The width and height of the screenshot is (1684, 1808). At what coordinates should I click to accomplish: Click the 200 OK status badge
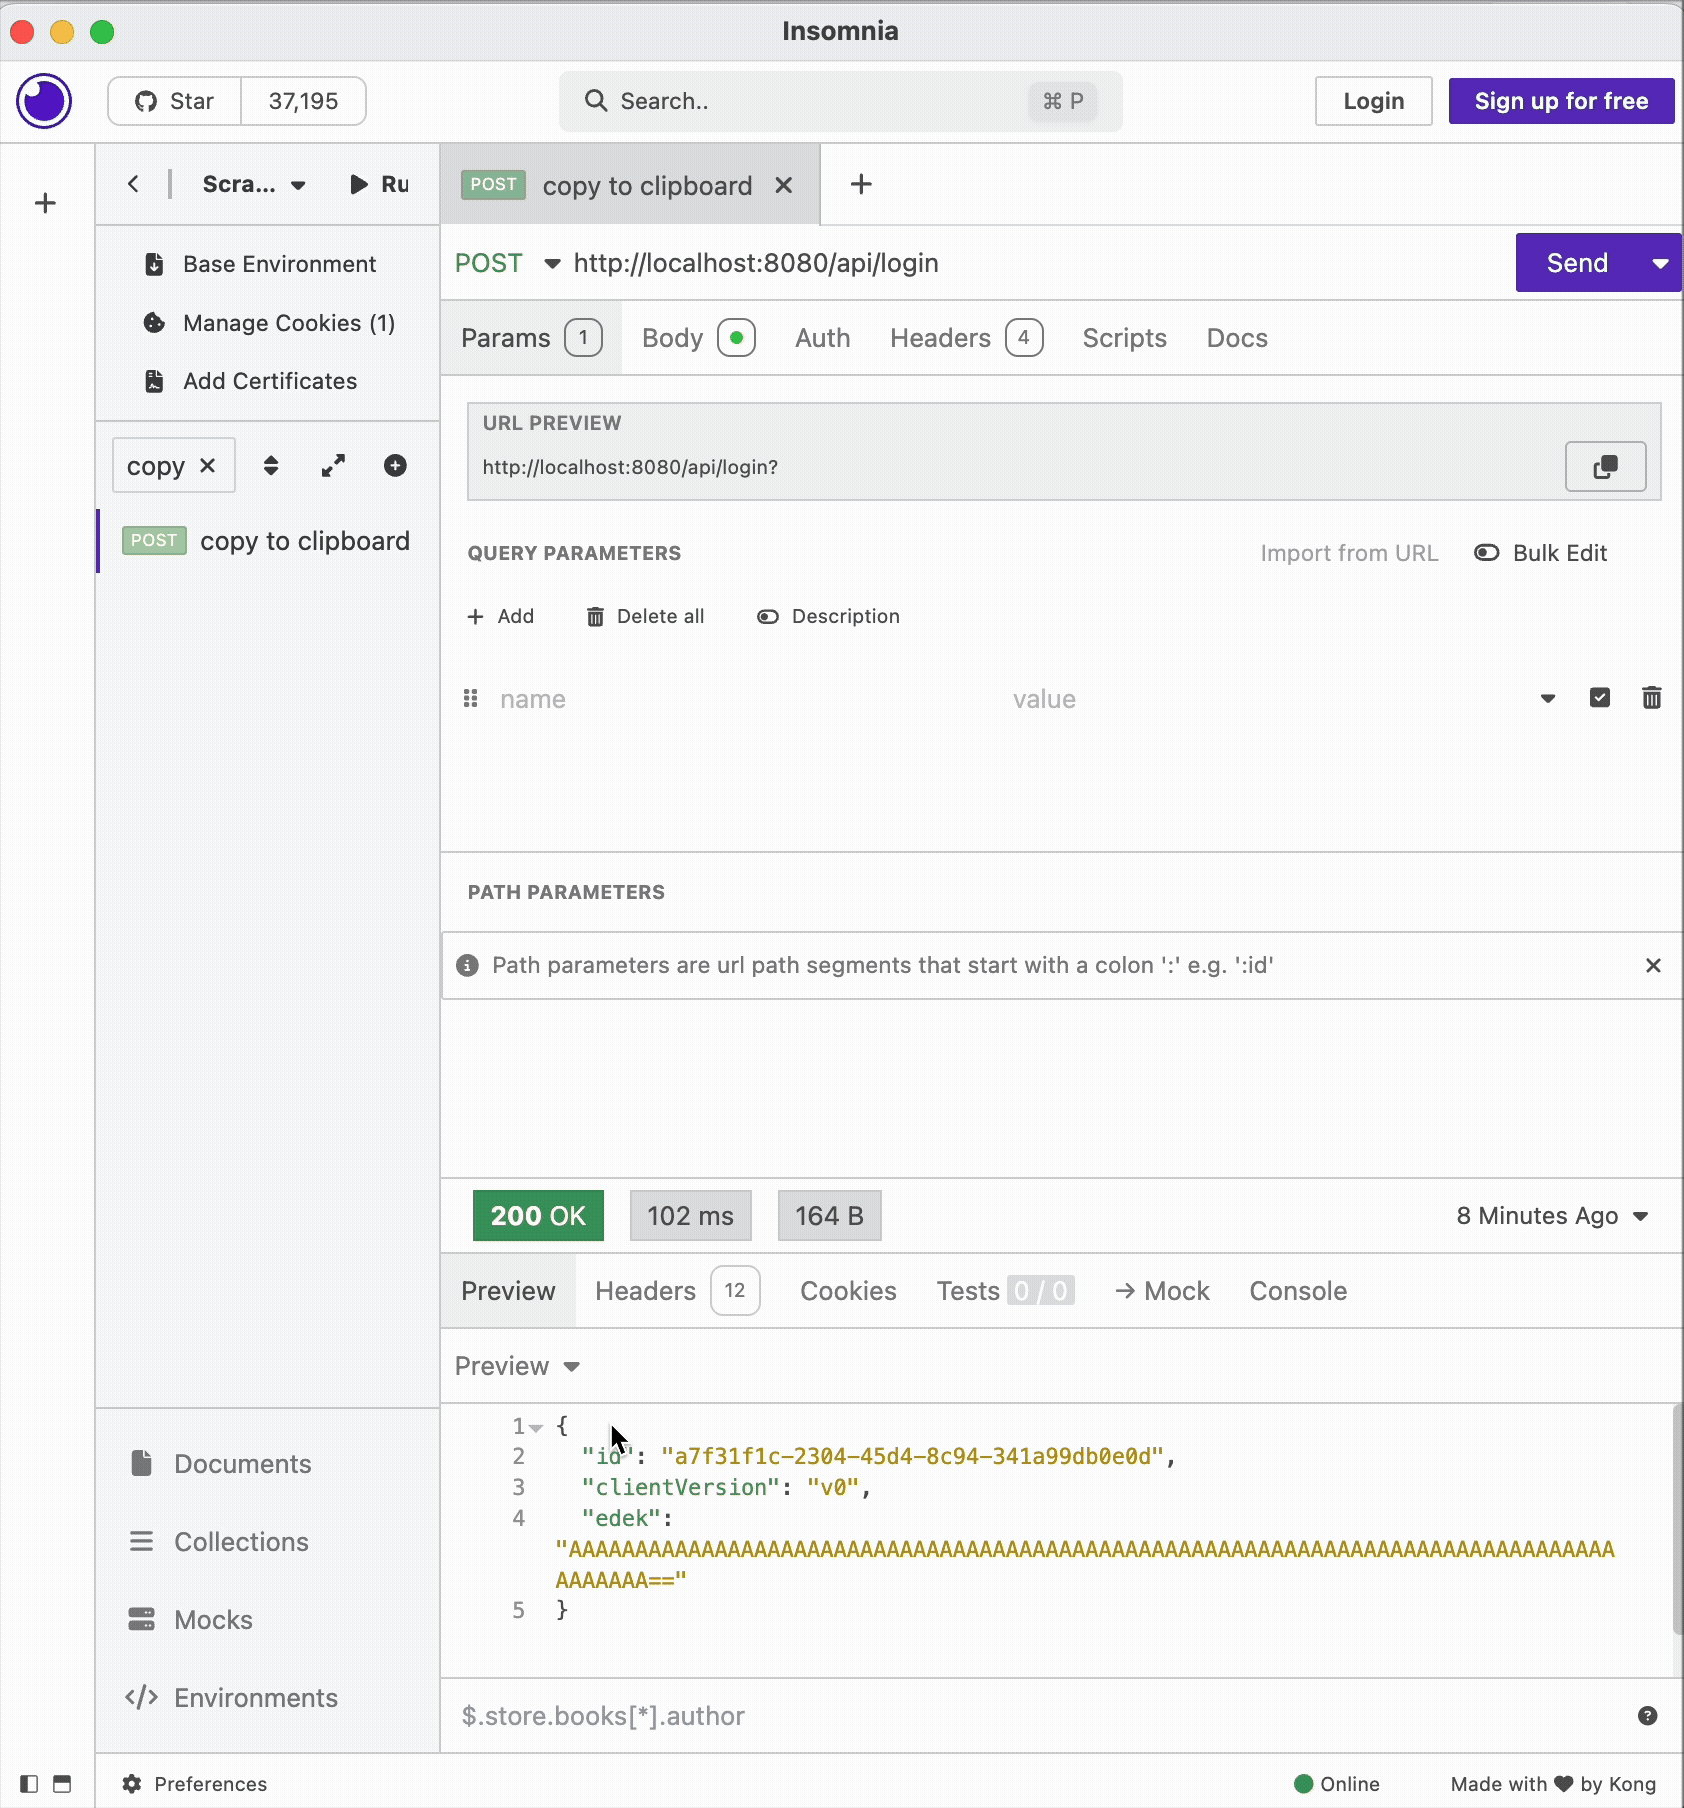[x=538, y=1216]
